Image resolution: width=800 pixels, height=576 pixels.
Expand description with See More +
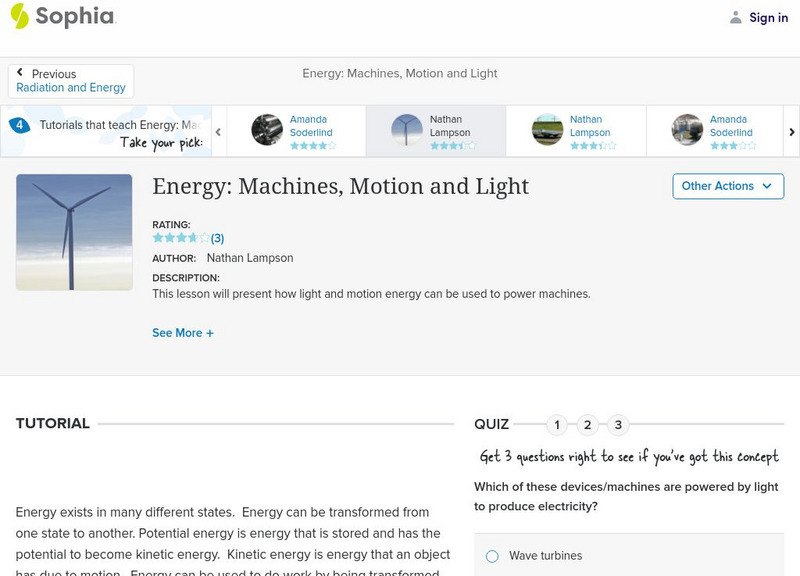point(183,333)
